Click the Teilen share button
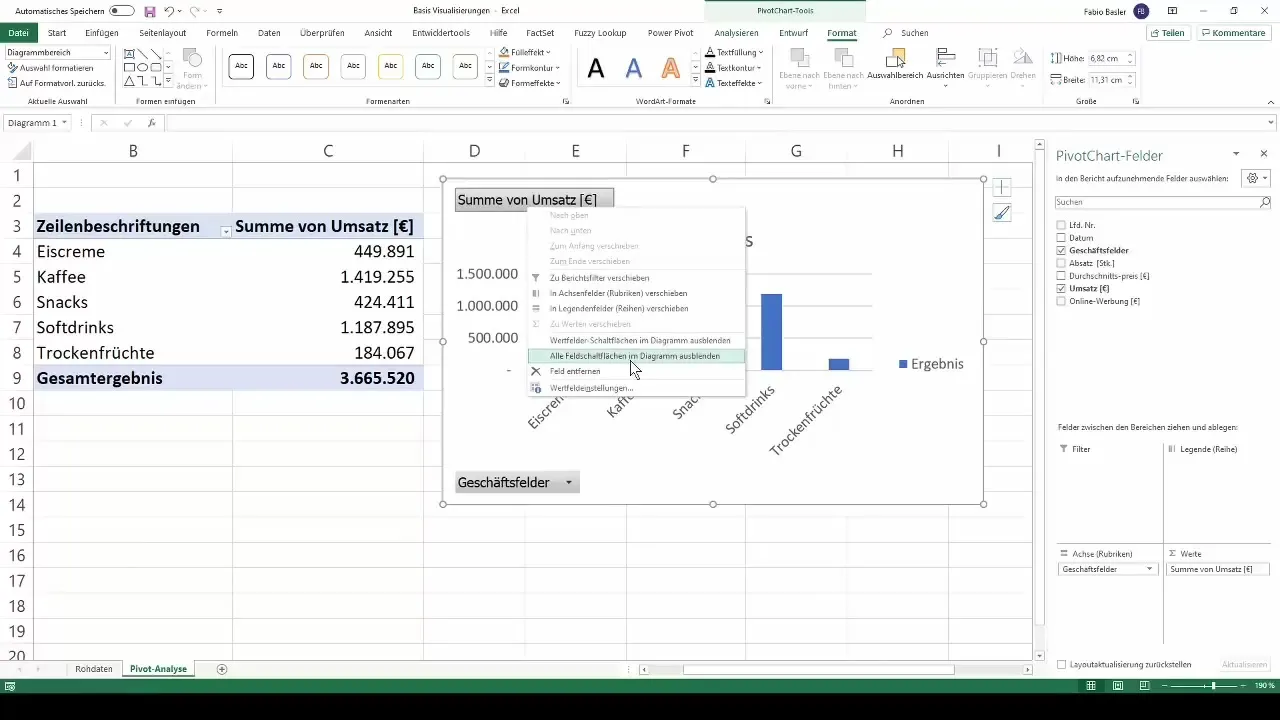The height and width of the screenshot is (720, 1280). [1167, 33]
